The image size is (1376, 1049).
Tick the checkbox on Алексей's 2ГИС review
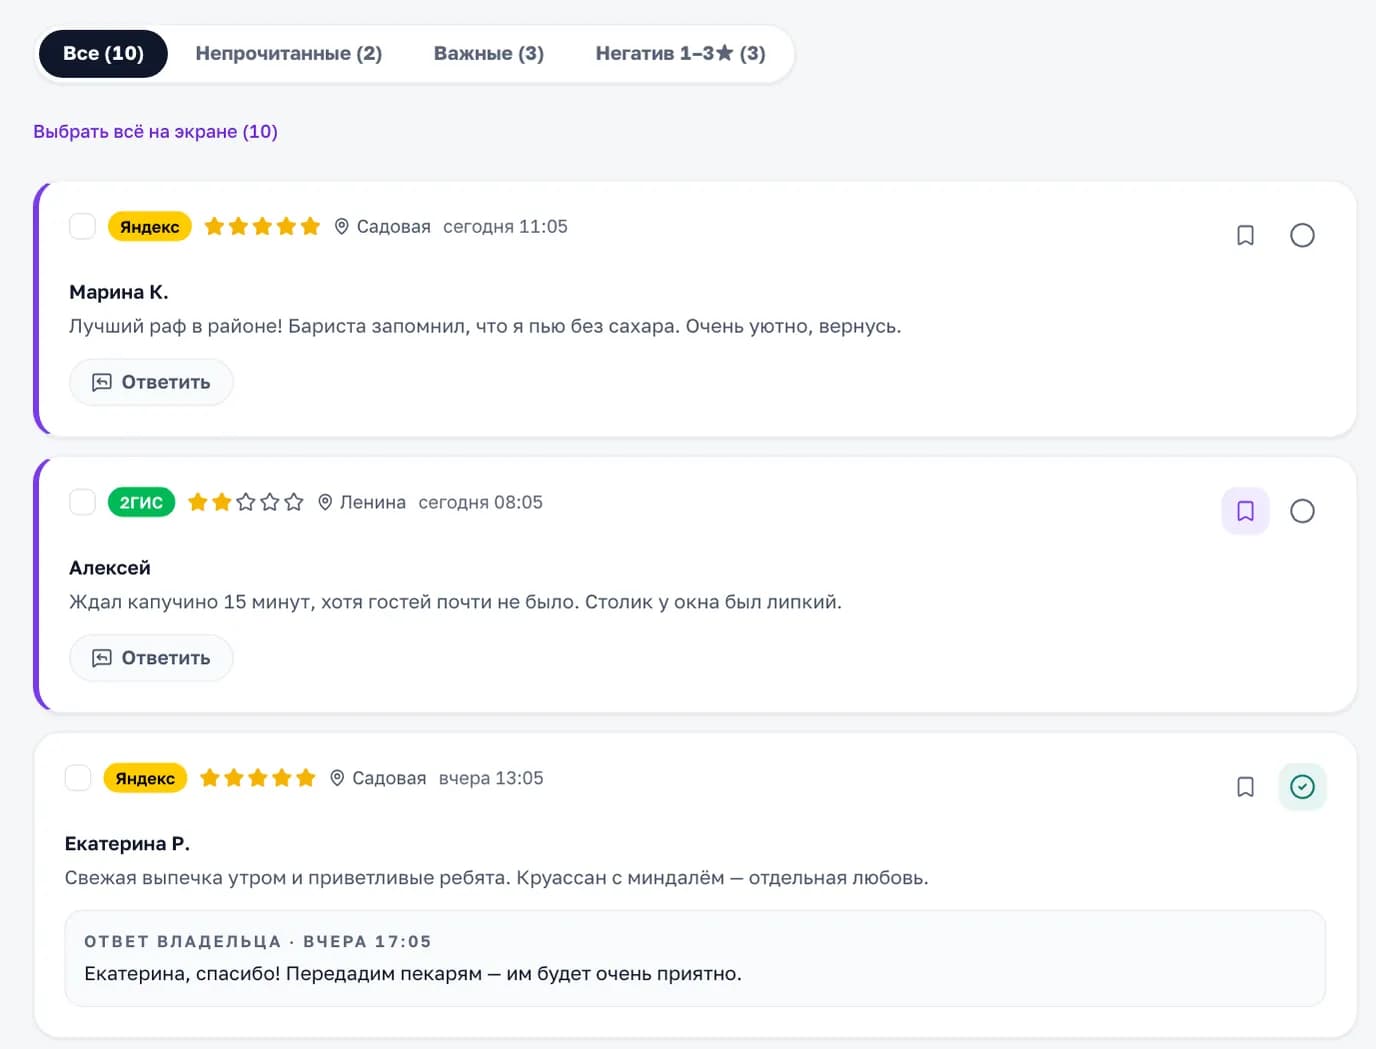point(82,502)
